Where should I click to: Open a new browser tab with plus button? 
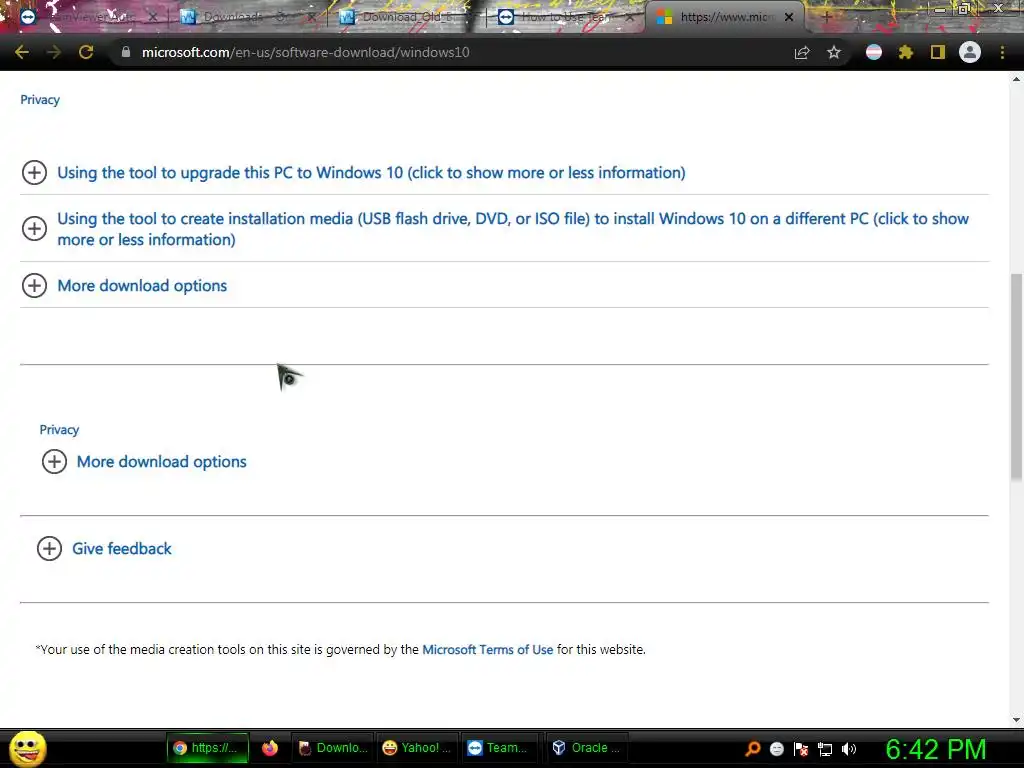825,17
